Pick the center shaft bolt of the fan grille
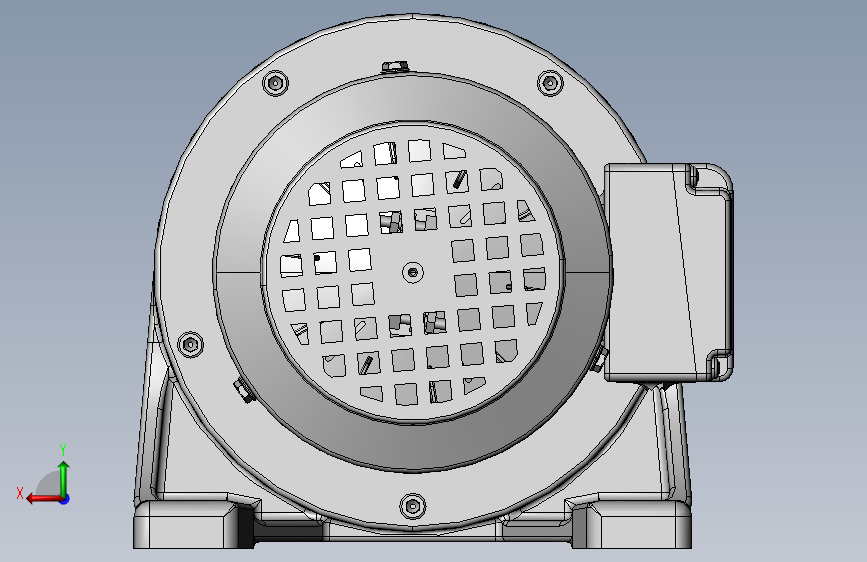867x562 pixels. (412, 272)
